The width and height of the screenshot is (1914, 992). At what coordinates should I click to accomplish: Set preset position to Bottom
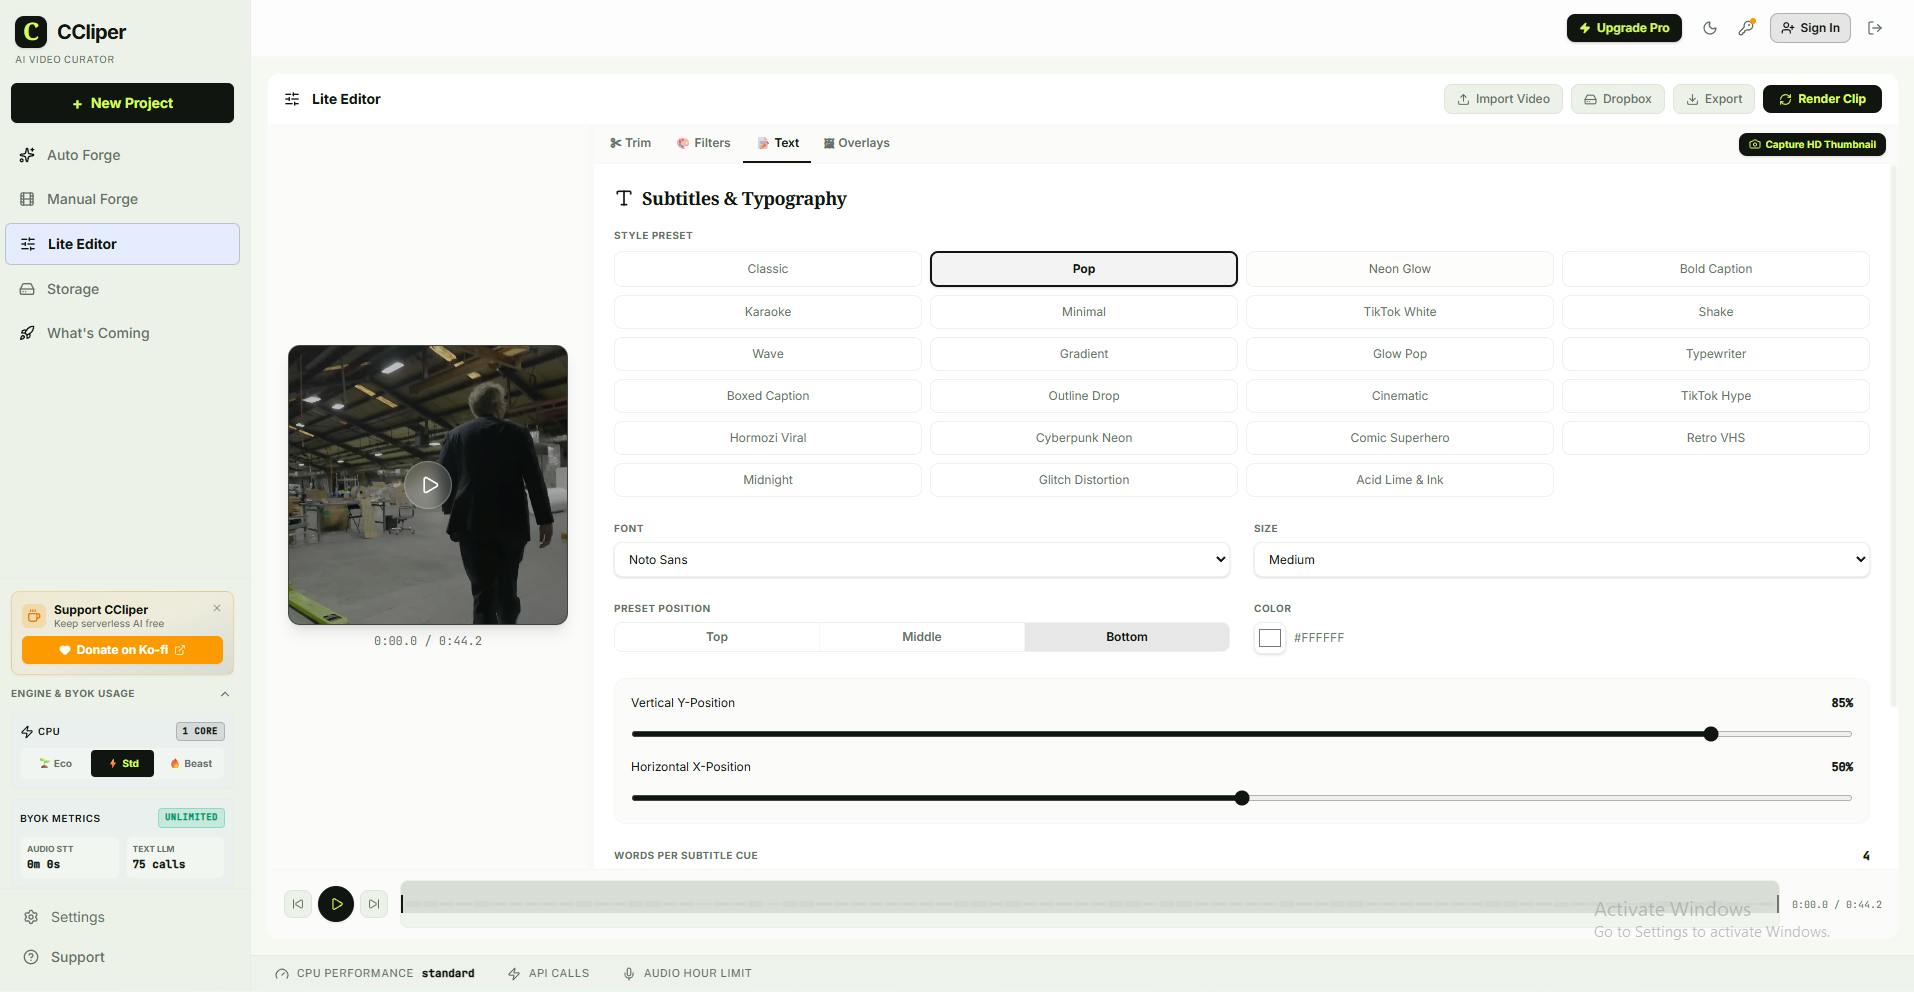click(1127, 637)
